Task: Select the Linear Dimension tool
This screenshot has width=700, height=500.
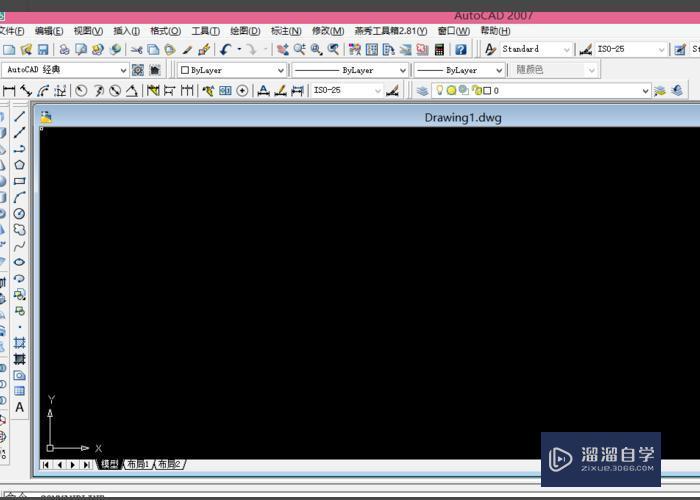Action: (9, 91)
